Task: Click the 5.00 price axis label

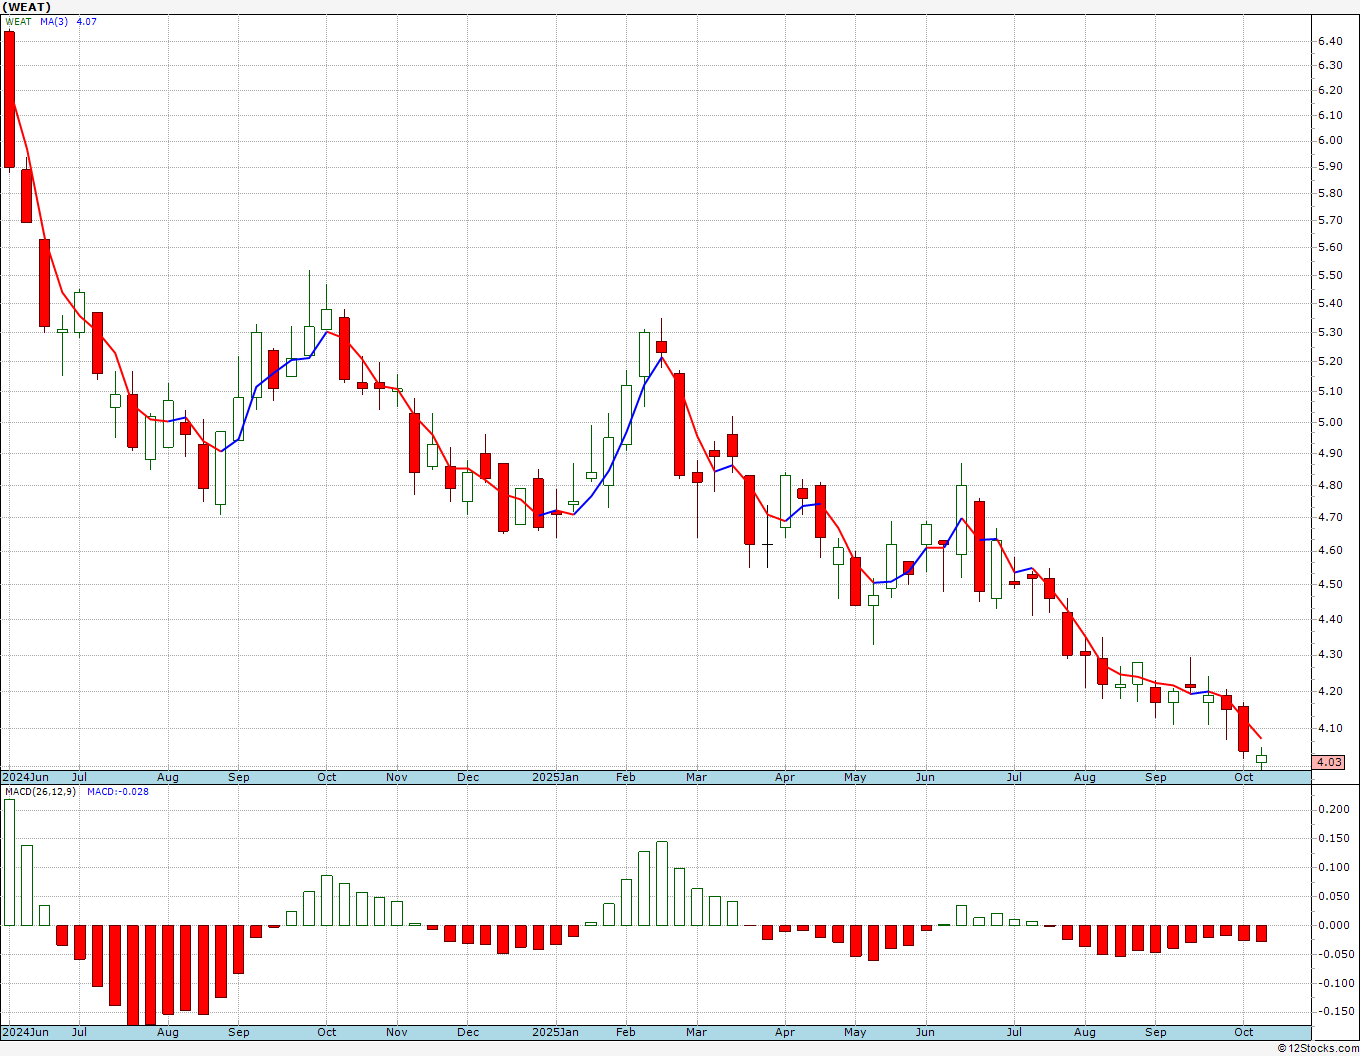Action: coord(1330,422)
